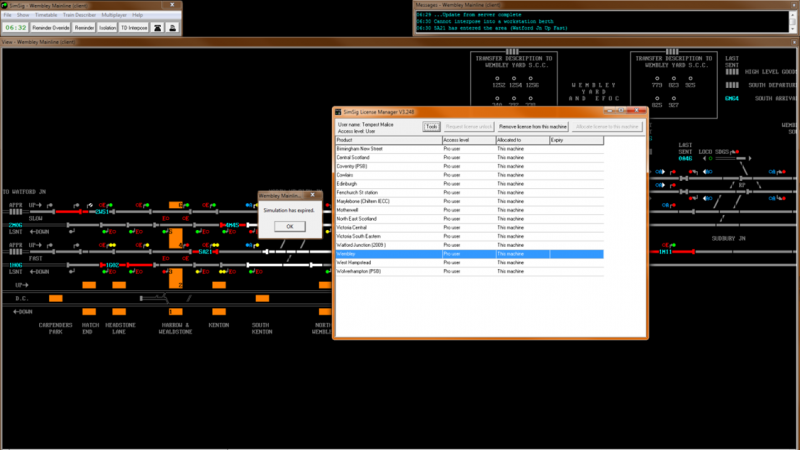Click the 0A46 last sent berth

click(x=685, y=159)
